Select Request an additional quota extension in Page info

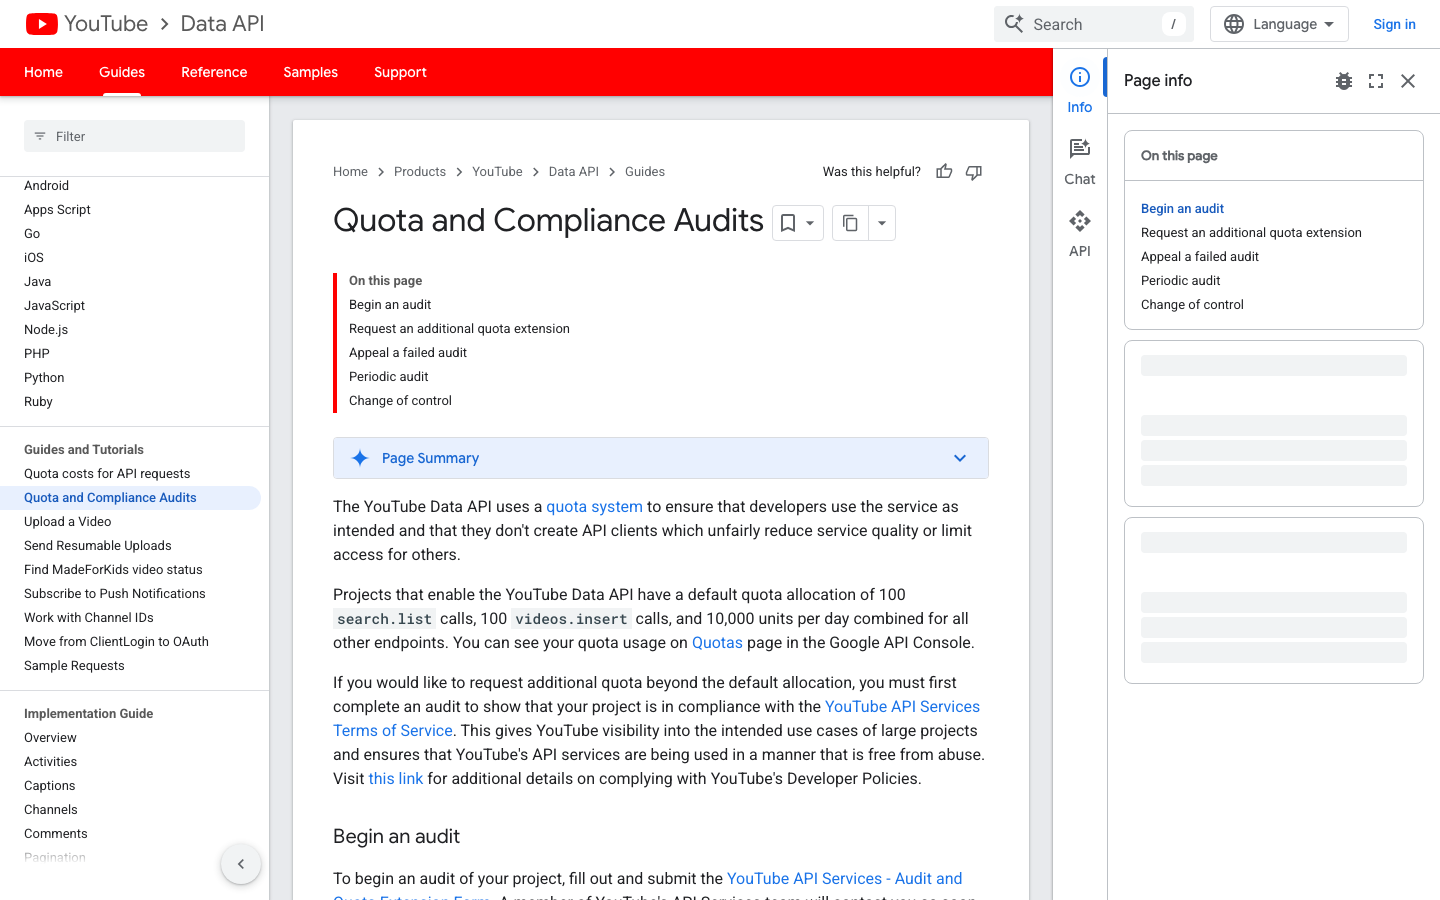pyautogui.click(x=1251, y=233)
